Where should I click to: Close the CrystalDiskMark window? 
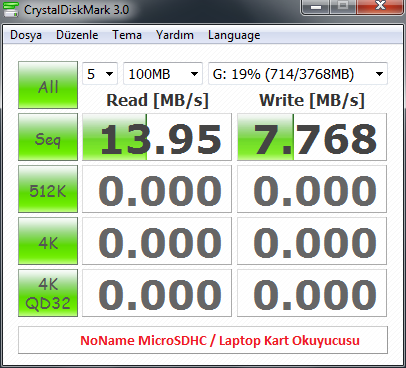point(380,7)
